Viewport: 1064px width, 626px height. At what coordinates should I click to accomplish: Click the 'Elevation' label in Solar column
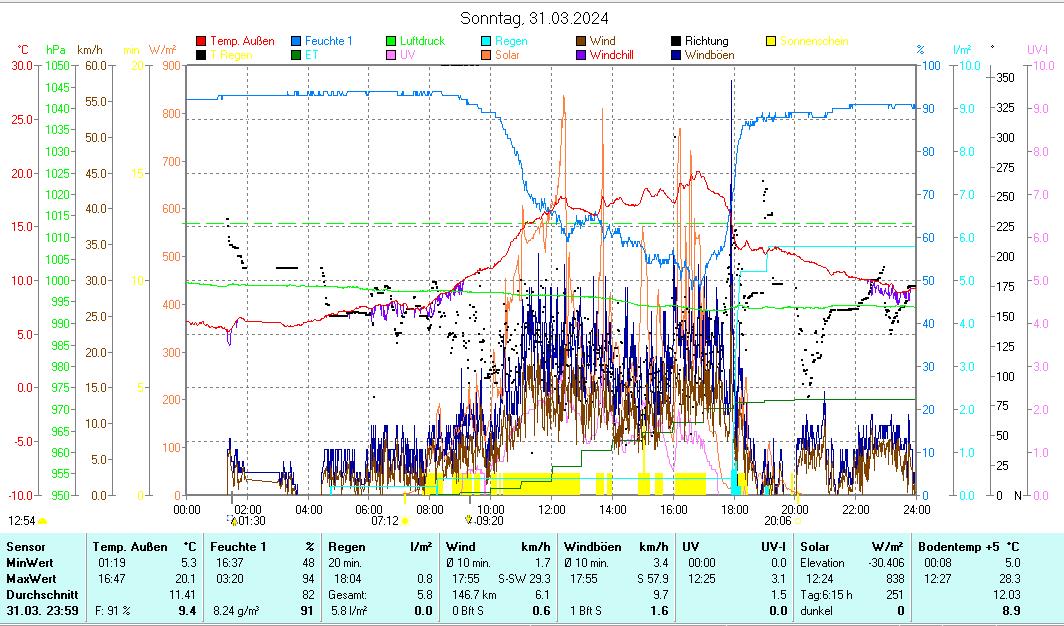822,563
